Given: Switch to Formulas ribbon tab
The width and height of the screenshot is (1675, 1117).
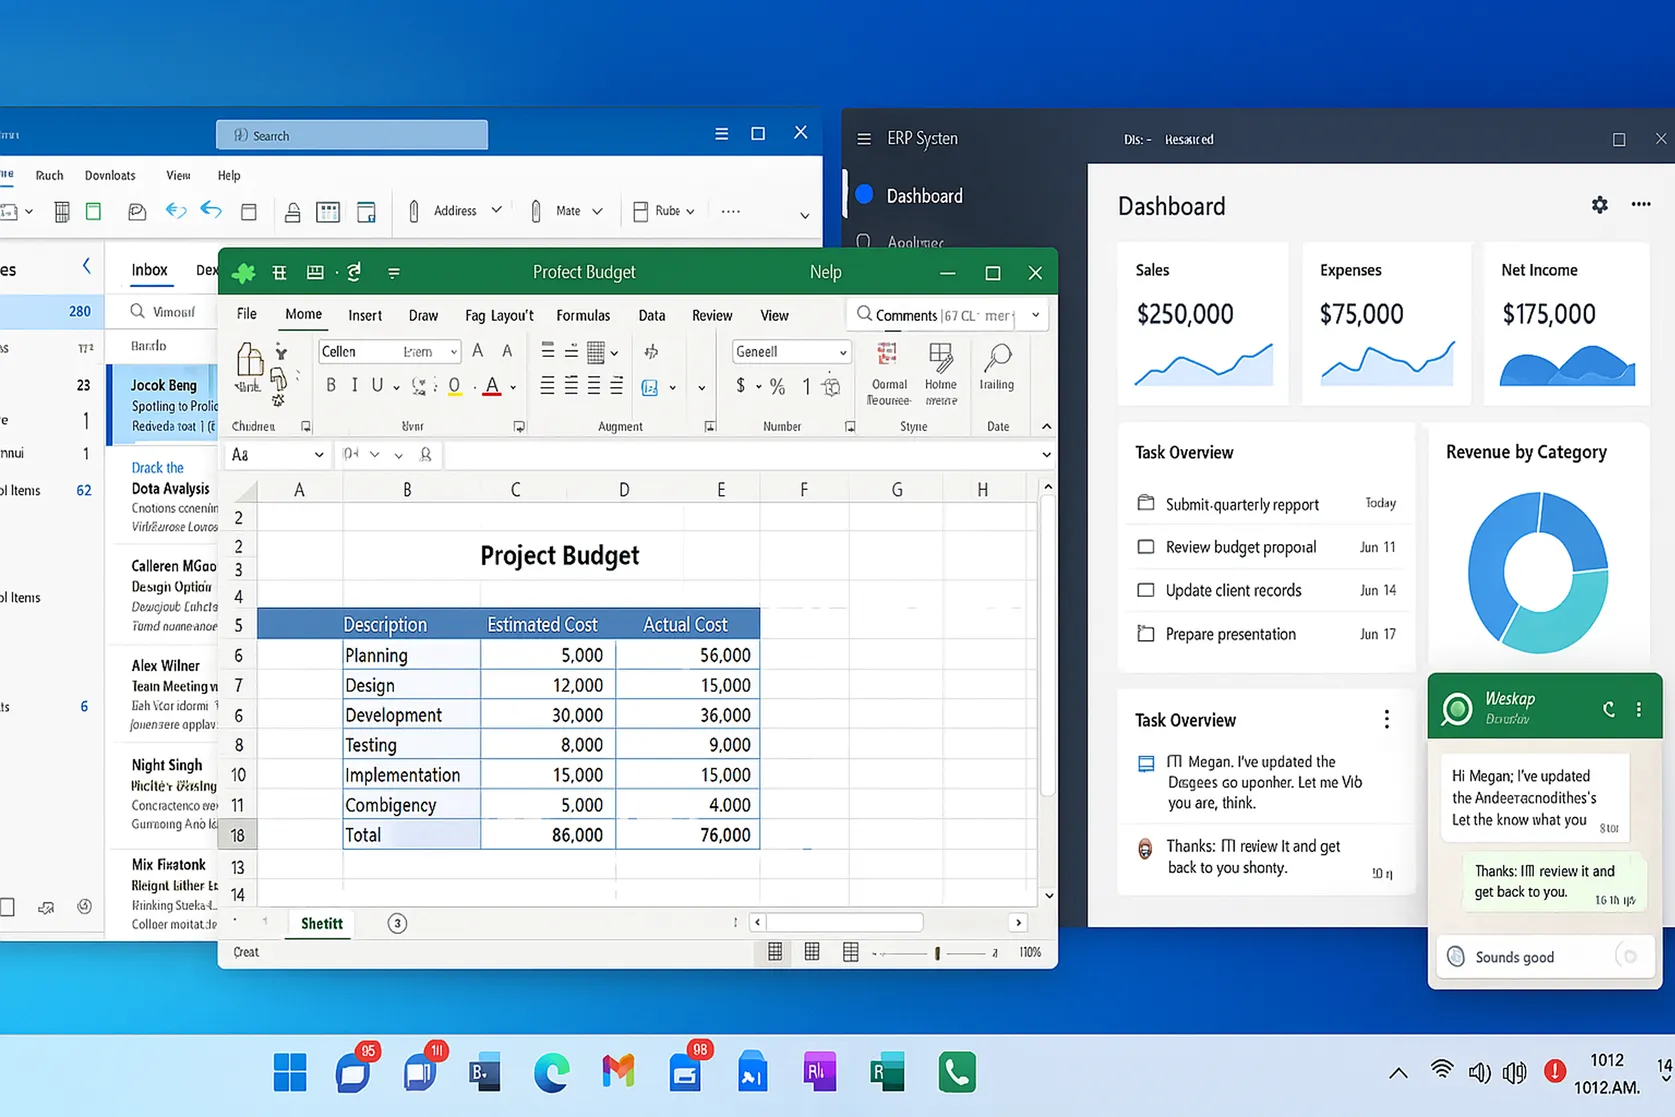Looking at the screenshot, I should pos(583,315).
